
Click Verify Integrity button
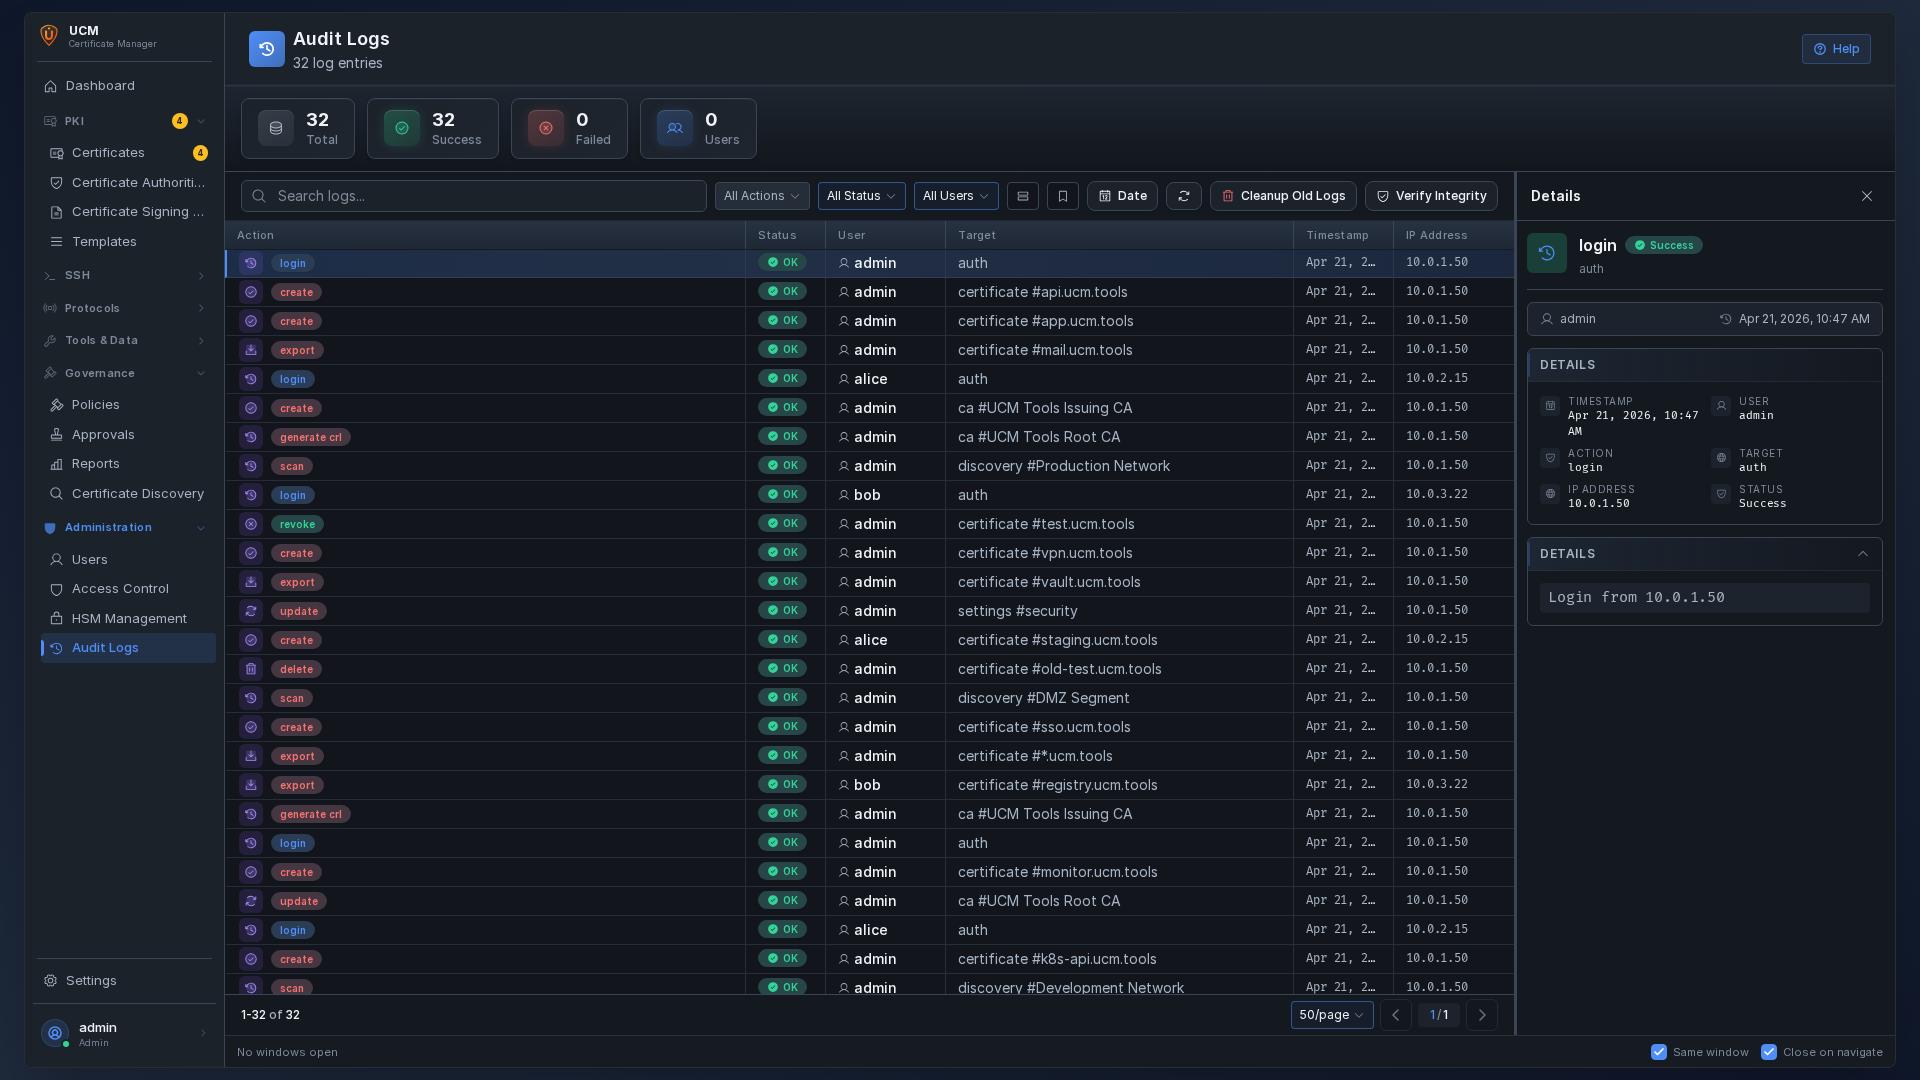(x=1431, y=196)
